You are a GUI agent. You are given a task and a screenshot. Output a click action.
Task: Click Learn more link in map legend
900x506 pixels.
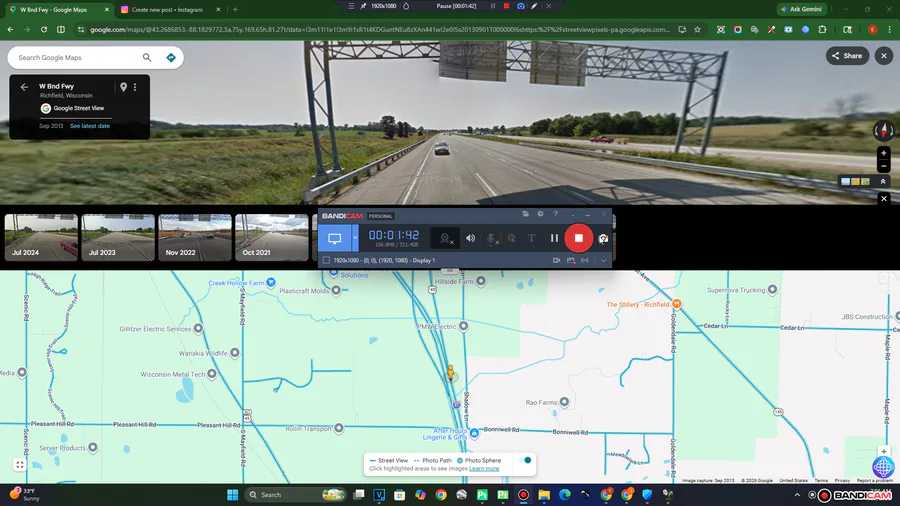pyautogui.click(x=484, y=469)
